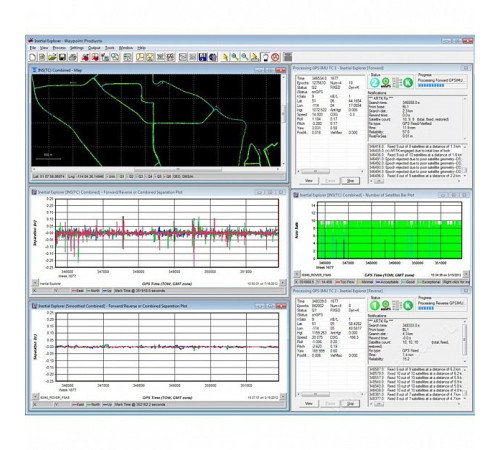This screenshot has width=500, height=450.
Task: Click View button in Reverse processing window
Action: click(x=309, y=404)
